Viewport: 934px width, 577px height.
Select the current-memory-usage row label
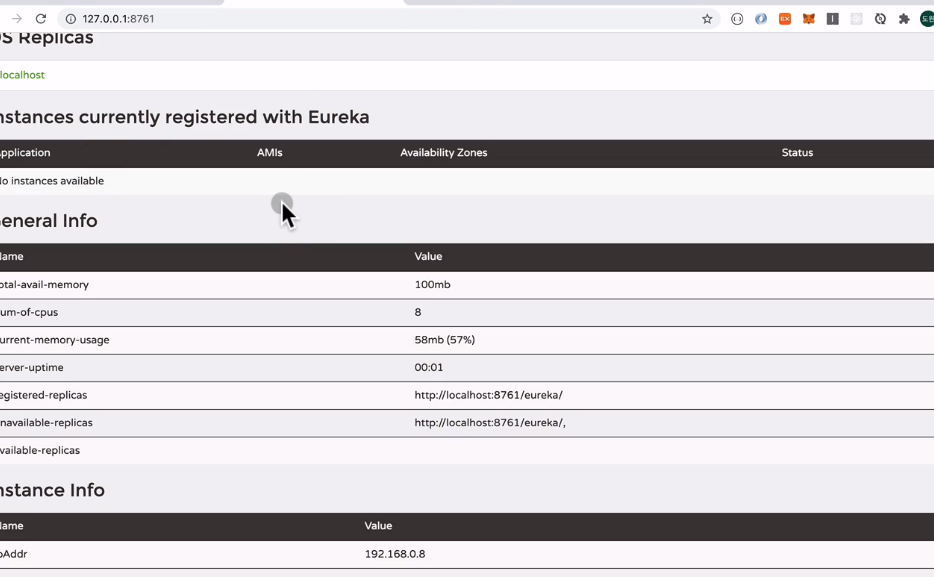54,340
